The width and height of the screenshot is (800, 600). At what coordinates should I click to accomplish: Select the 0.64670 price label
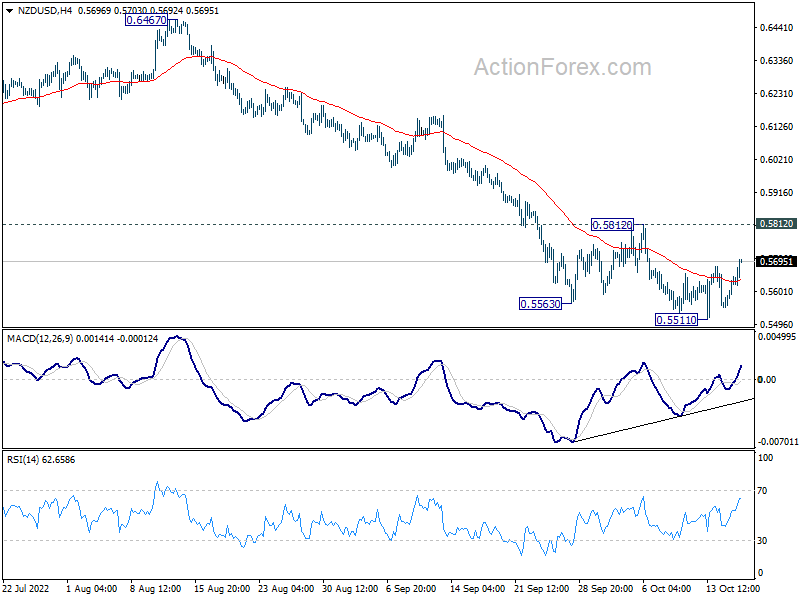tap(146, 20)
